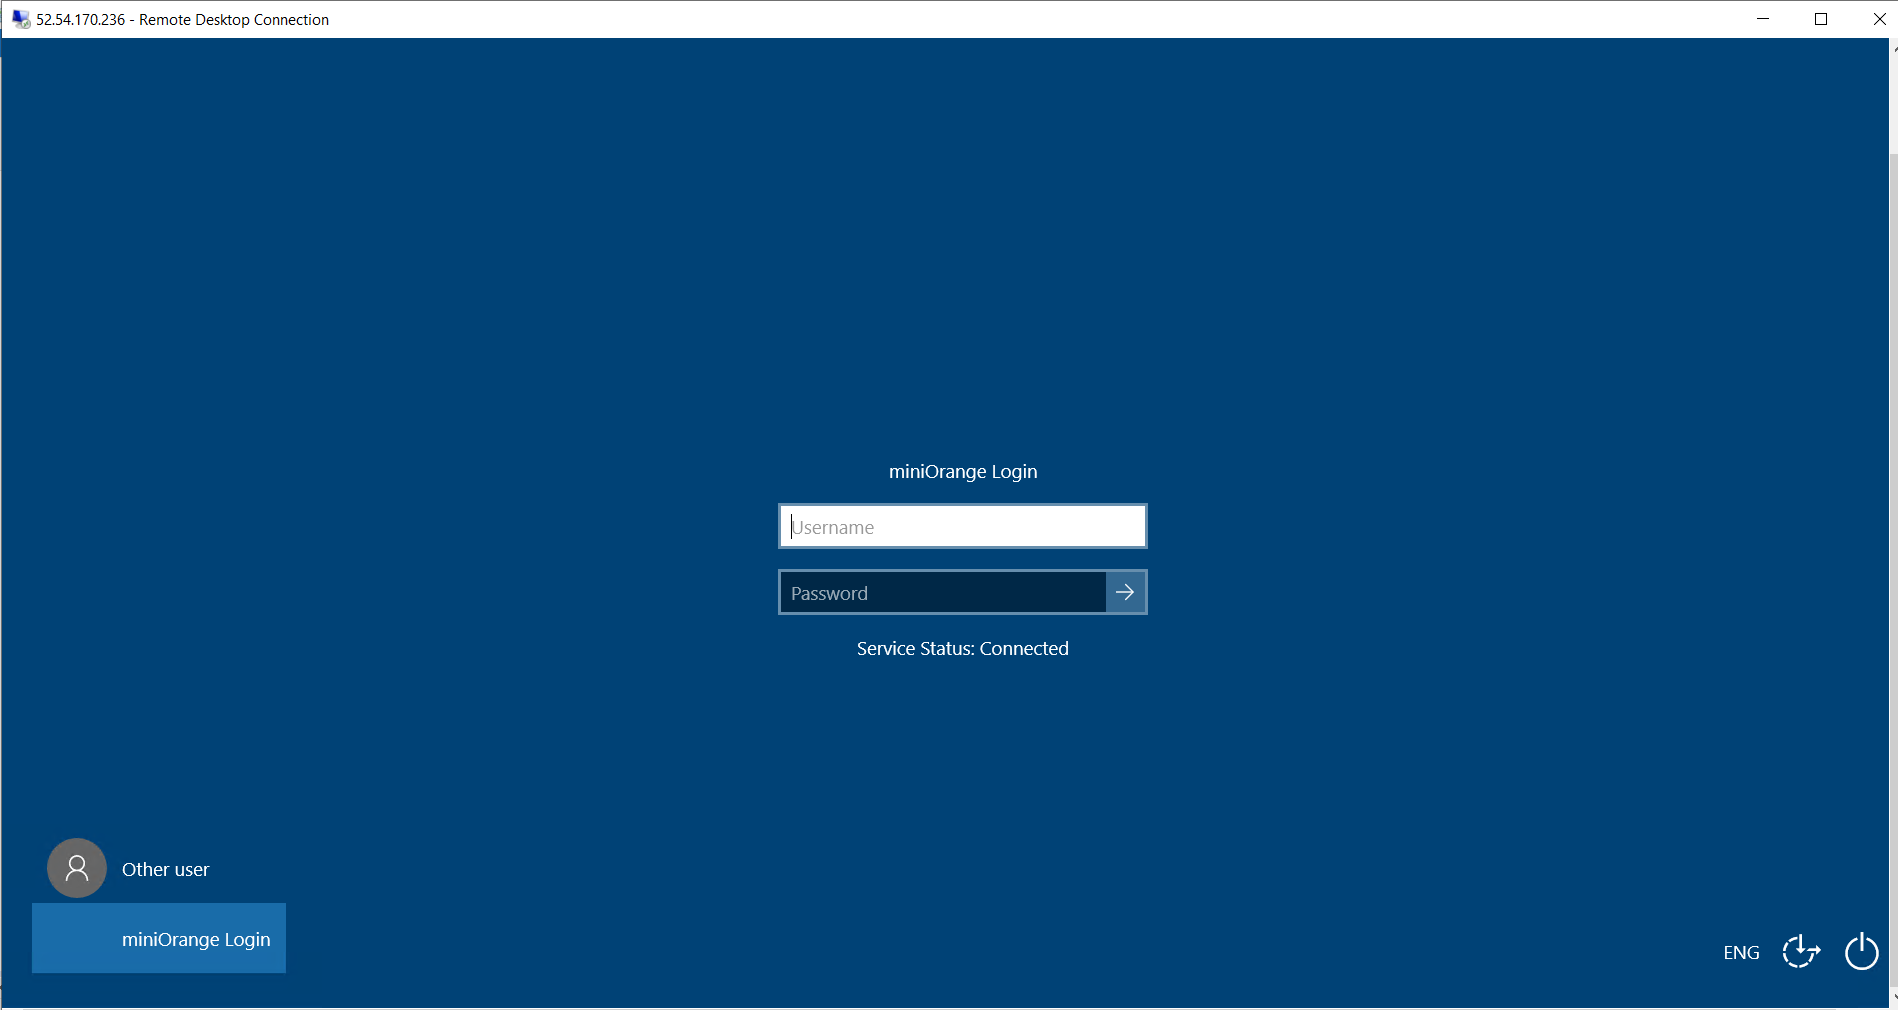Choose the miniOrange Login sign-in option
This screenshot has width=1898, height=1010.
click(x=159, y=938)
